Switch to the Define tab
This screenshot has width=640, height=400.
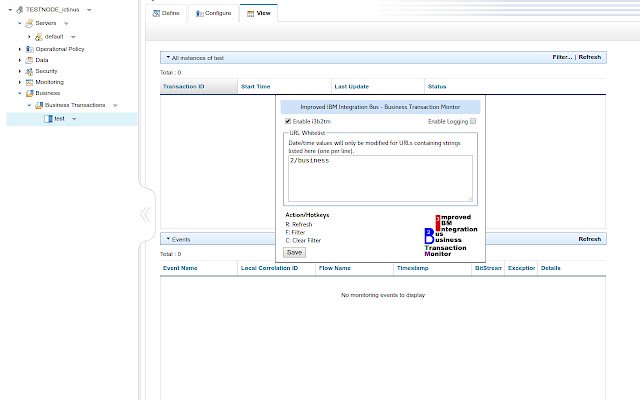point(166,13)
